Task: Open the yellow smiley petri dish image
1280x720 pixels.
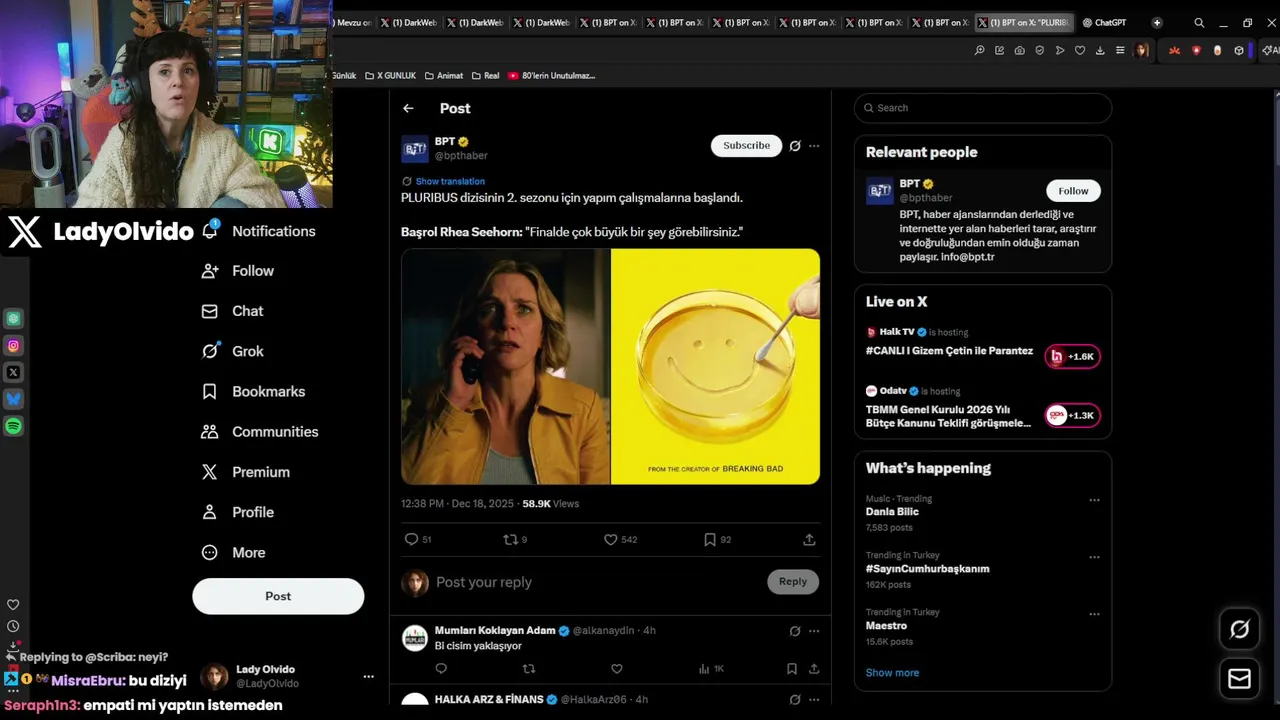Action: tap(716, 367)
